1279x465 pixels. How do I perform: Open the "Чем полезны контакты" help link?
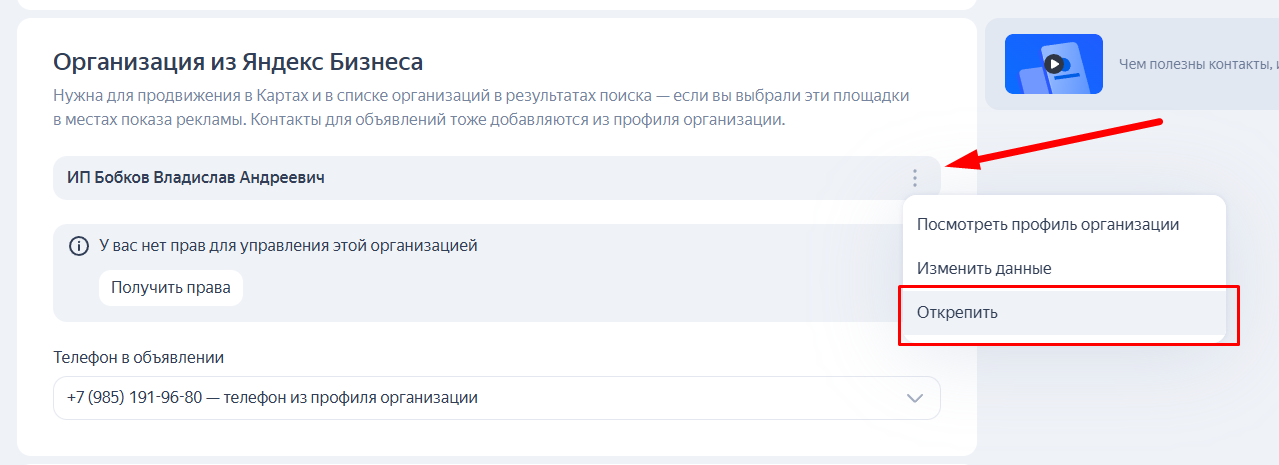coord(1197,64)
